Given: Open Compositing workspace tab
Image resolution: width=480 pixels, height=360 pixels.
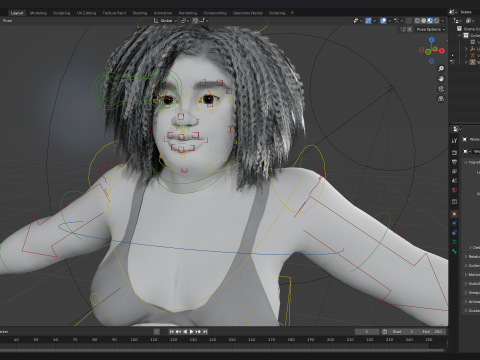Looking at the screenshot, I should (x=215, y=13).
